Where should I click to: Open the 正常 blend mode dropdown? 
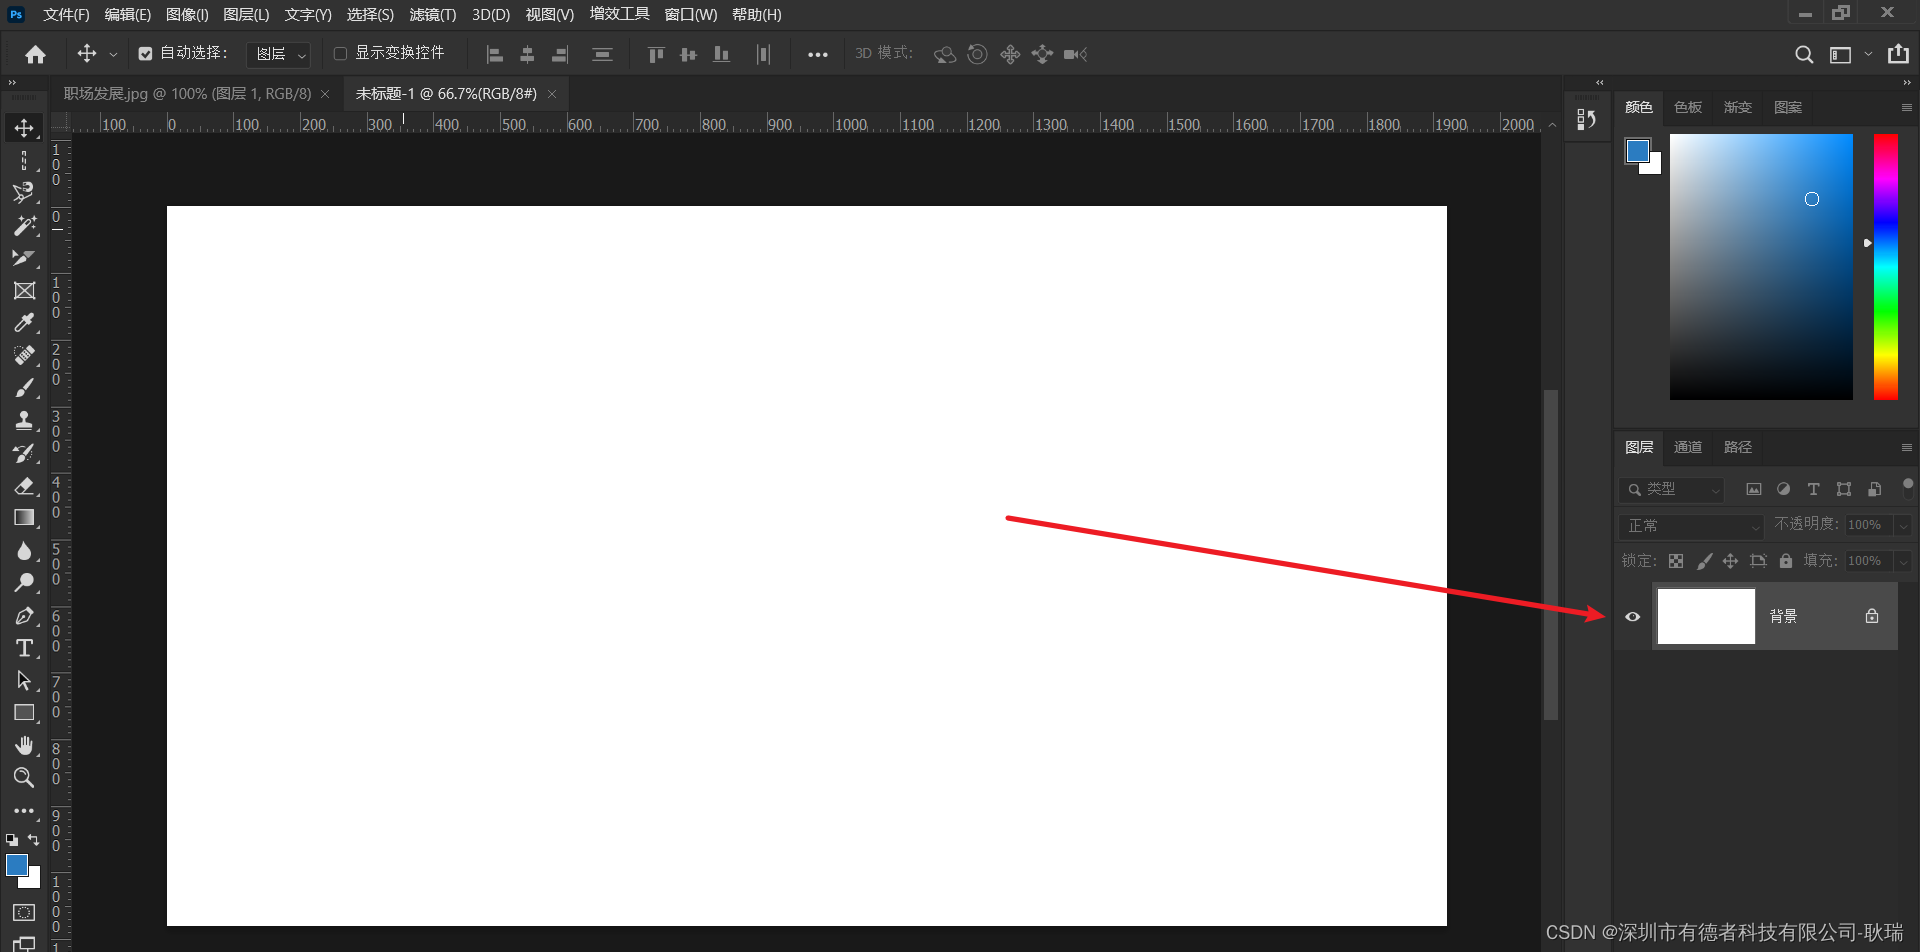[x=1691, y=525]
